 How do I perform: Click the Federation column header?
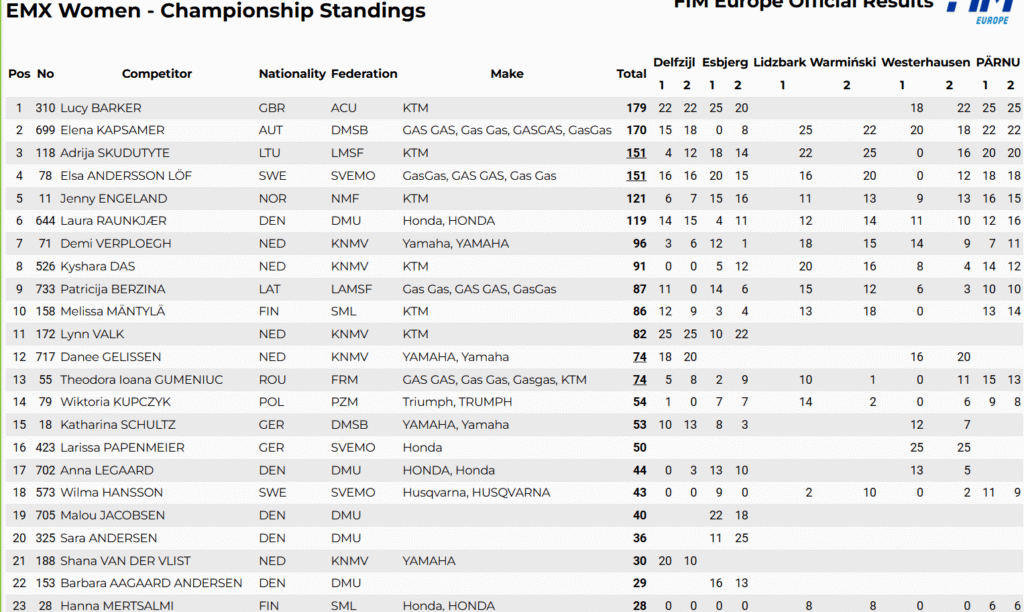tap(364, 74)
